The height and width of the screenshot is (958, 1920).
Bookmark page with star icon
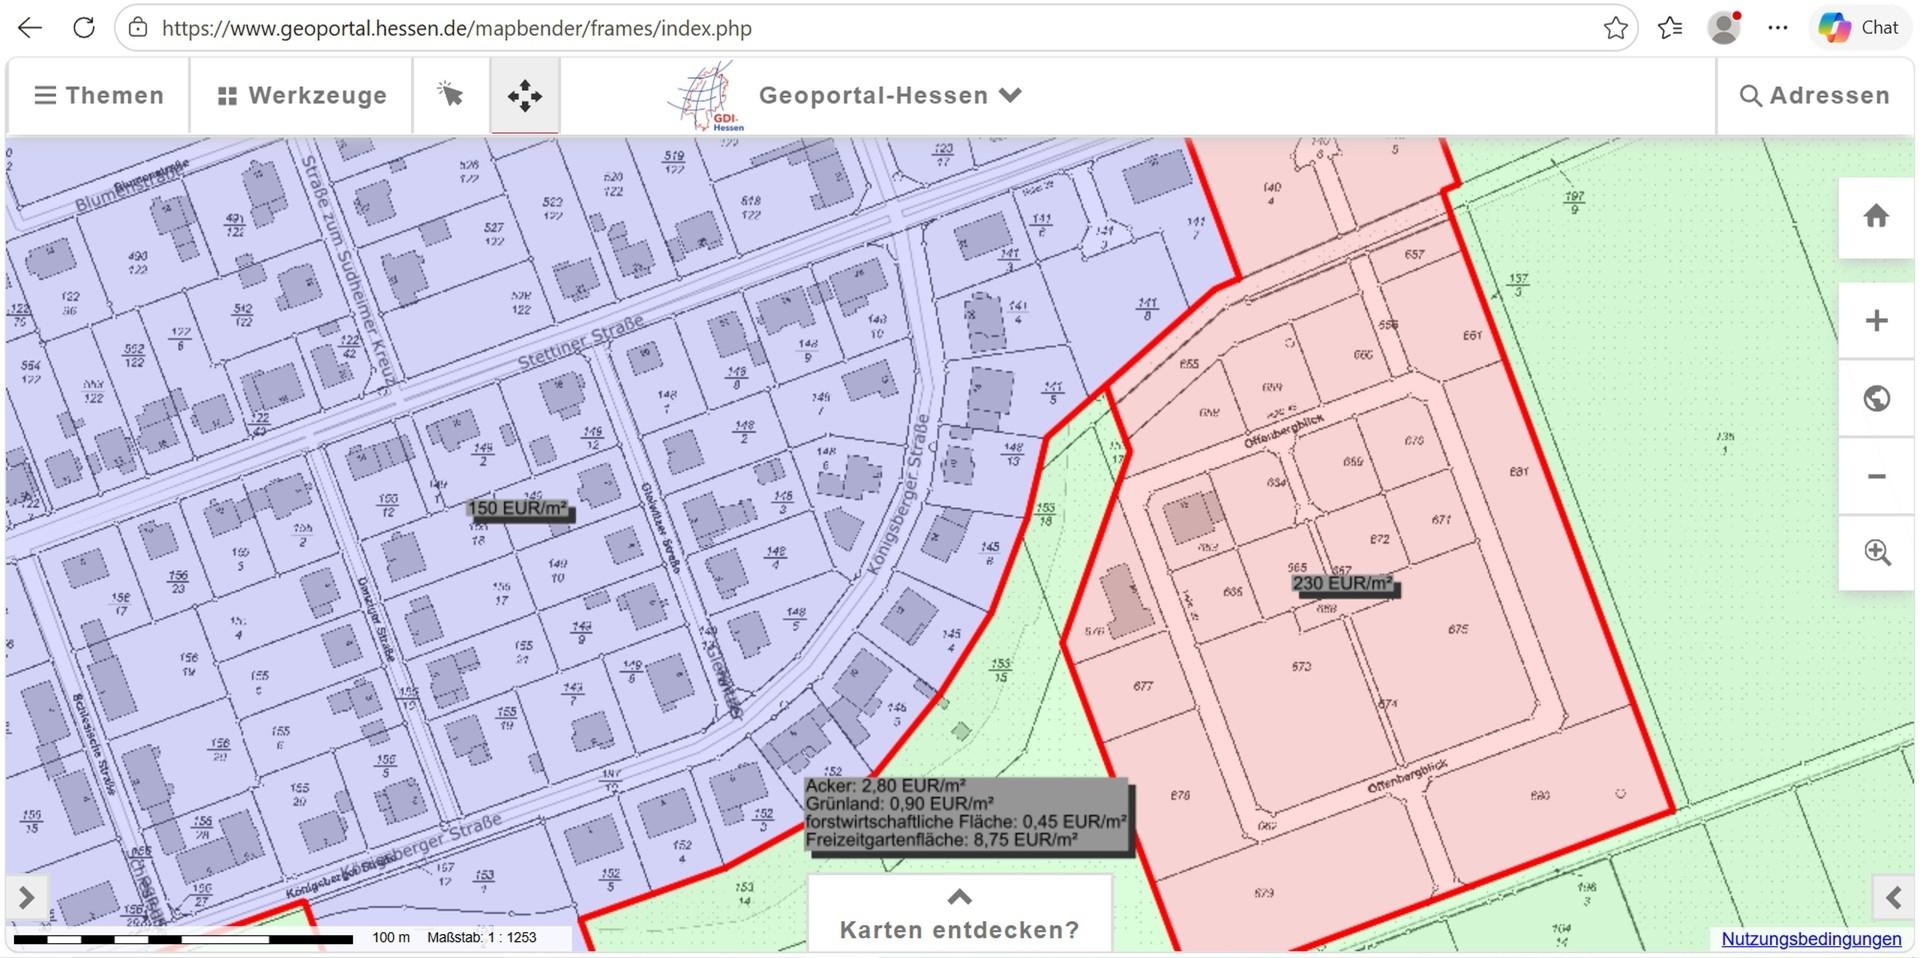pos(1615,28)
